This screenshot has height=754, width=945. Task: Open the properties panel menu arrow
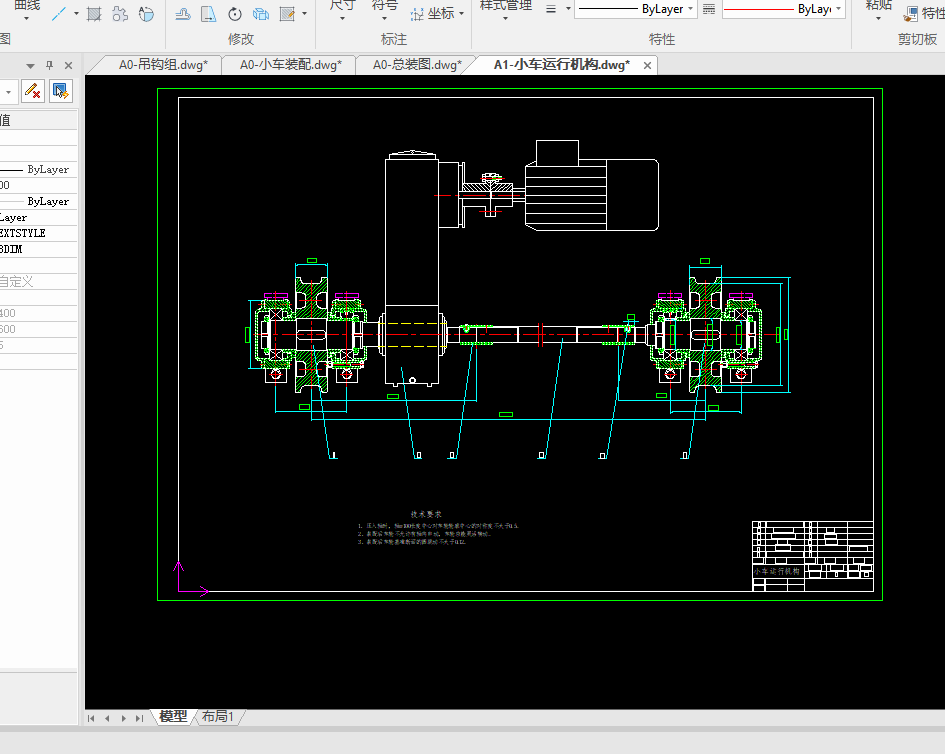(29, 65)
